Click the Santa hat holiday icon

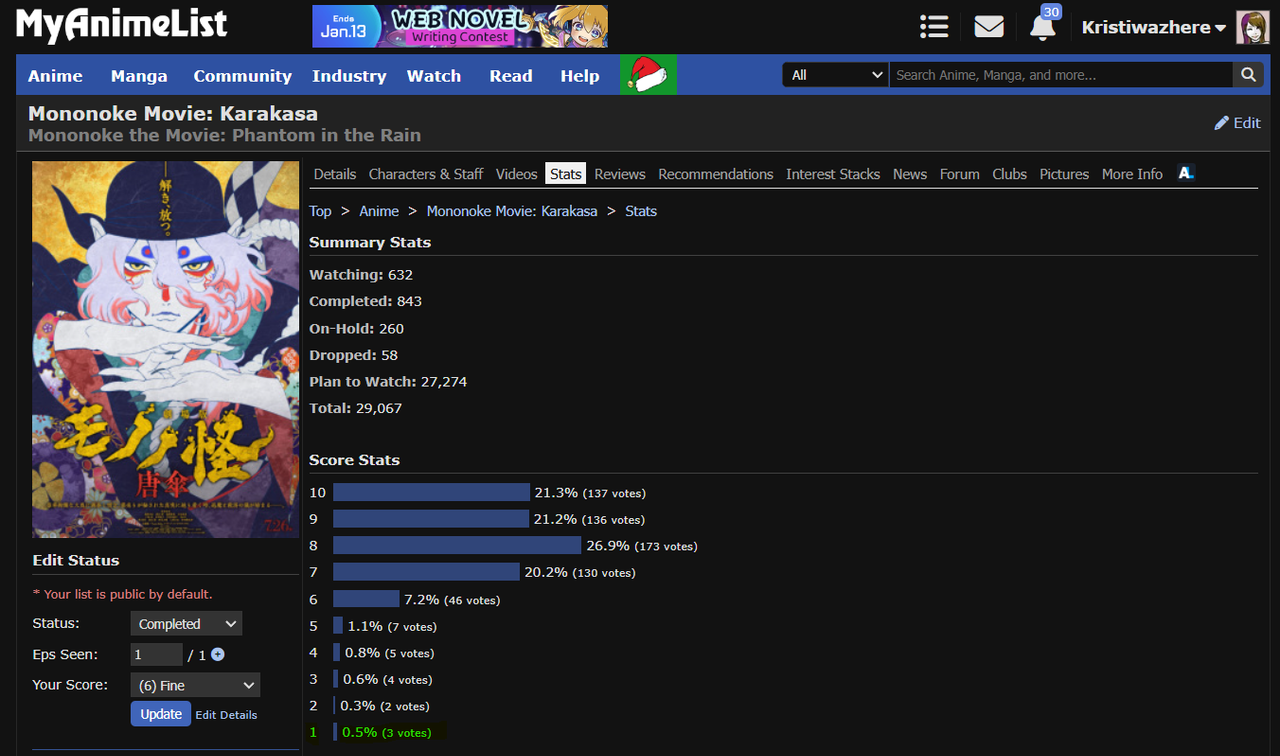pos(648,75)
